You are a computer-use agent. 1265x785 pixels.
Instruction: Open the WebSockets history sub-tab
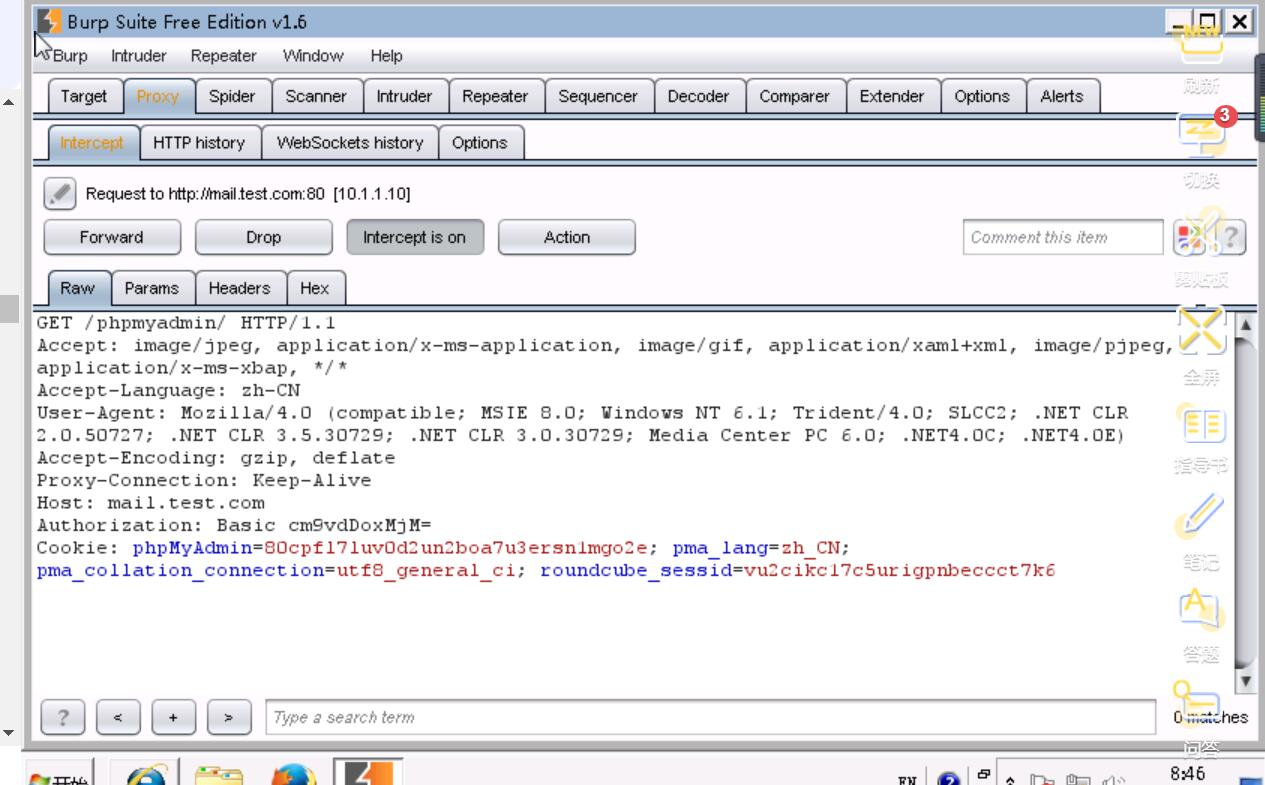pos(350,143)
